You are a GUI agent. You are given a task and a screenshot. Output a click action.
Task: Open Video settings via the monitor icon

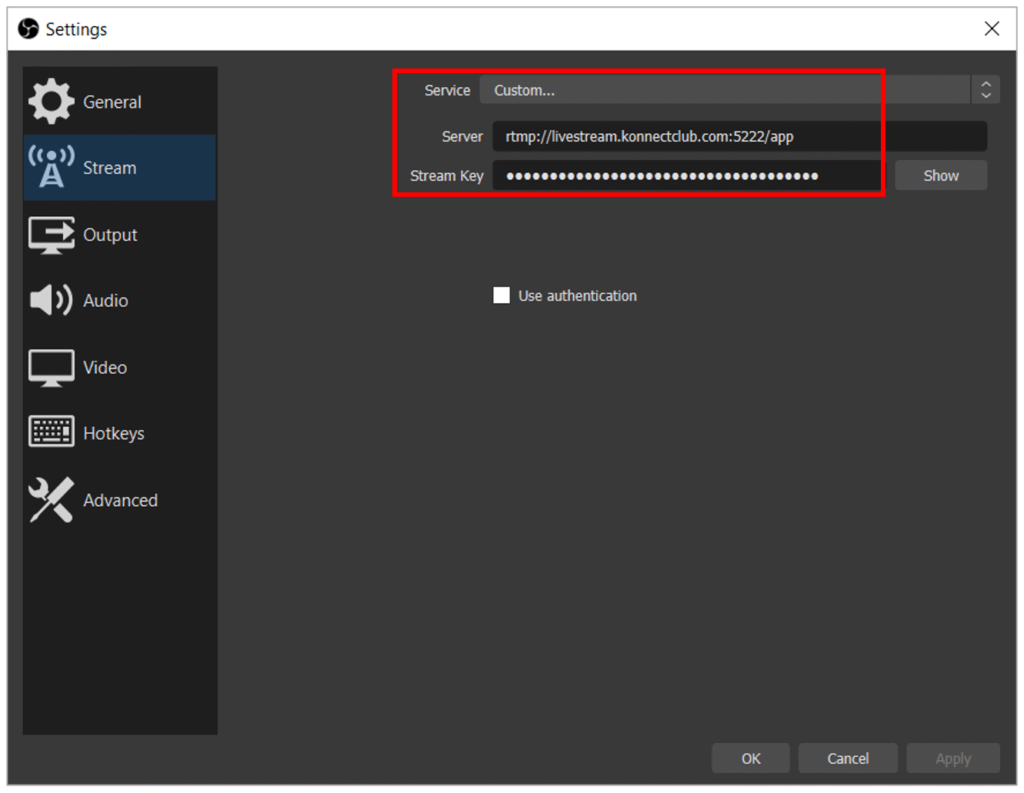51,368
